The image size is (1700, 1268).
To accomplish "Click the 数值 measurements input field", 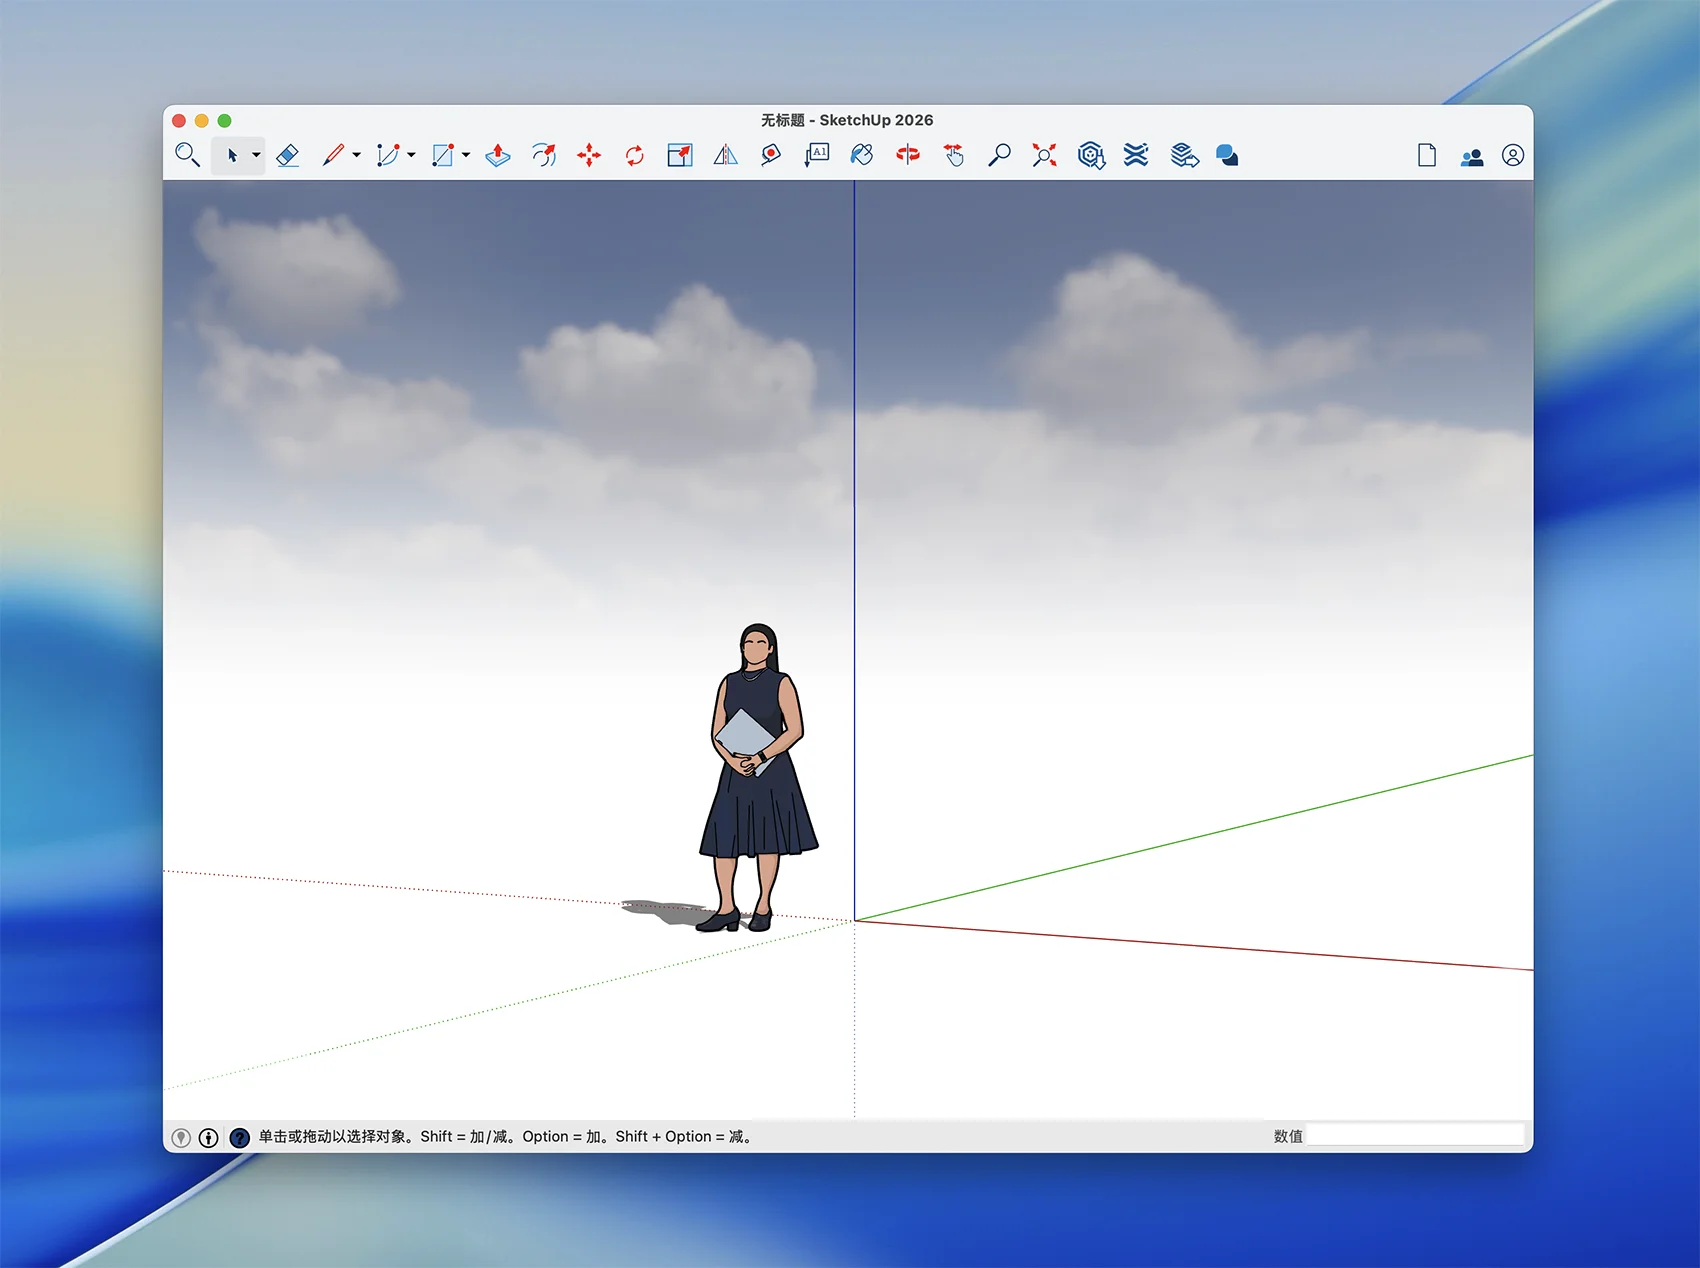I will [x=1414, y=1135].
